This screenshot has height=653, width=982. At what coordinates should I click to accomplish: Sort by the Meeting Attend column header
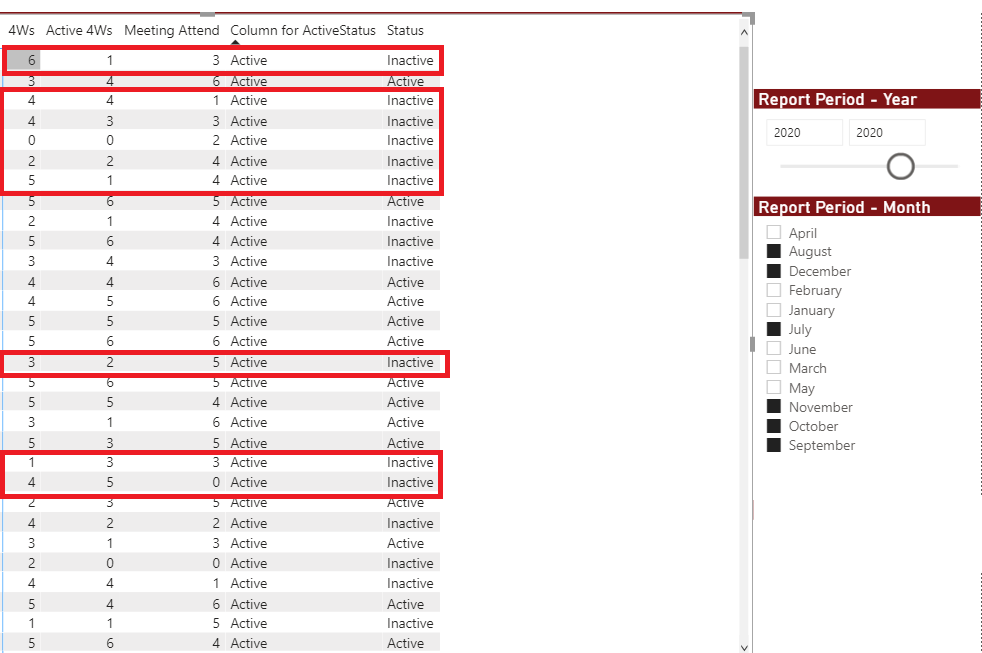tap(172, 30)
